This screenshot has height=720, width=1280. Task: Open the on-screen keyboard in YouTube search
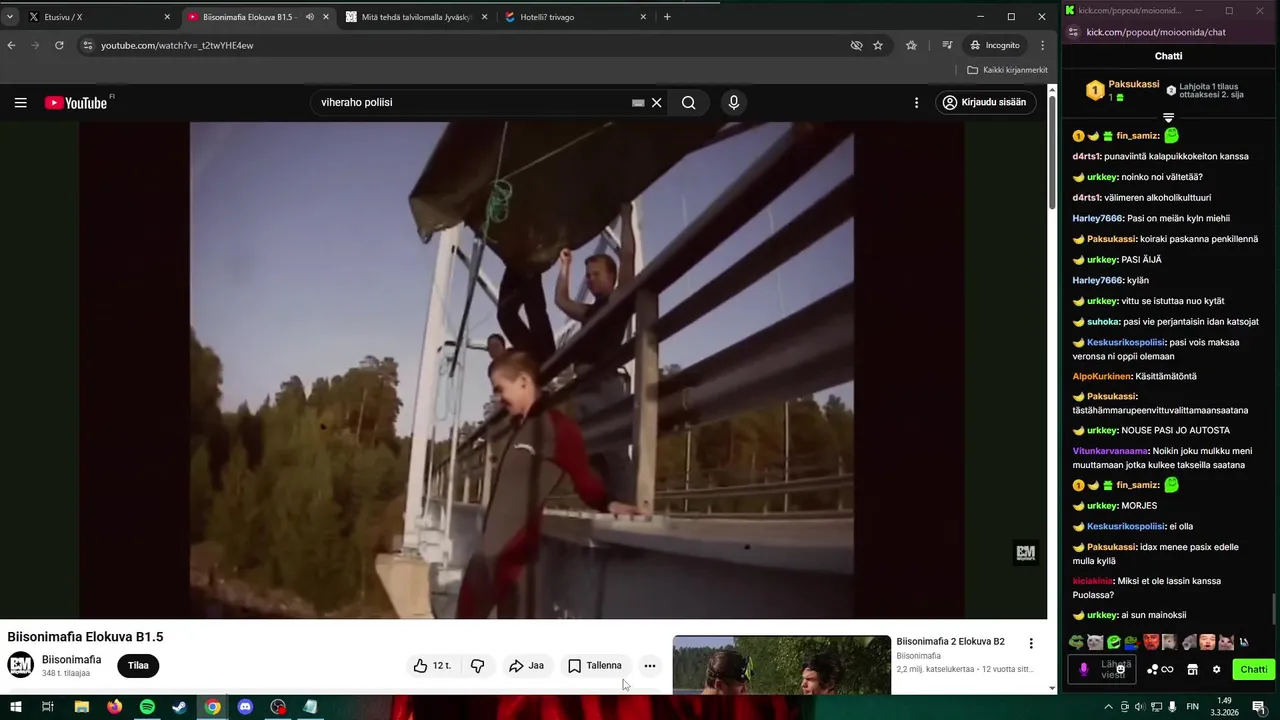point(638,102)
